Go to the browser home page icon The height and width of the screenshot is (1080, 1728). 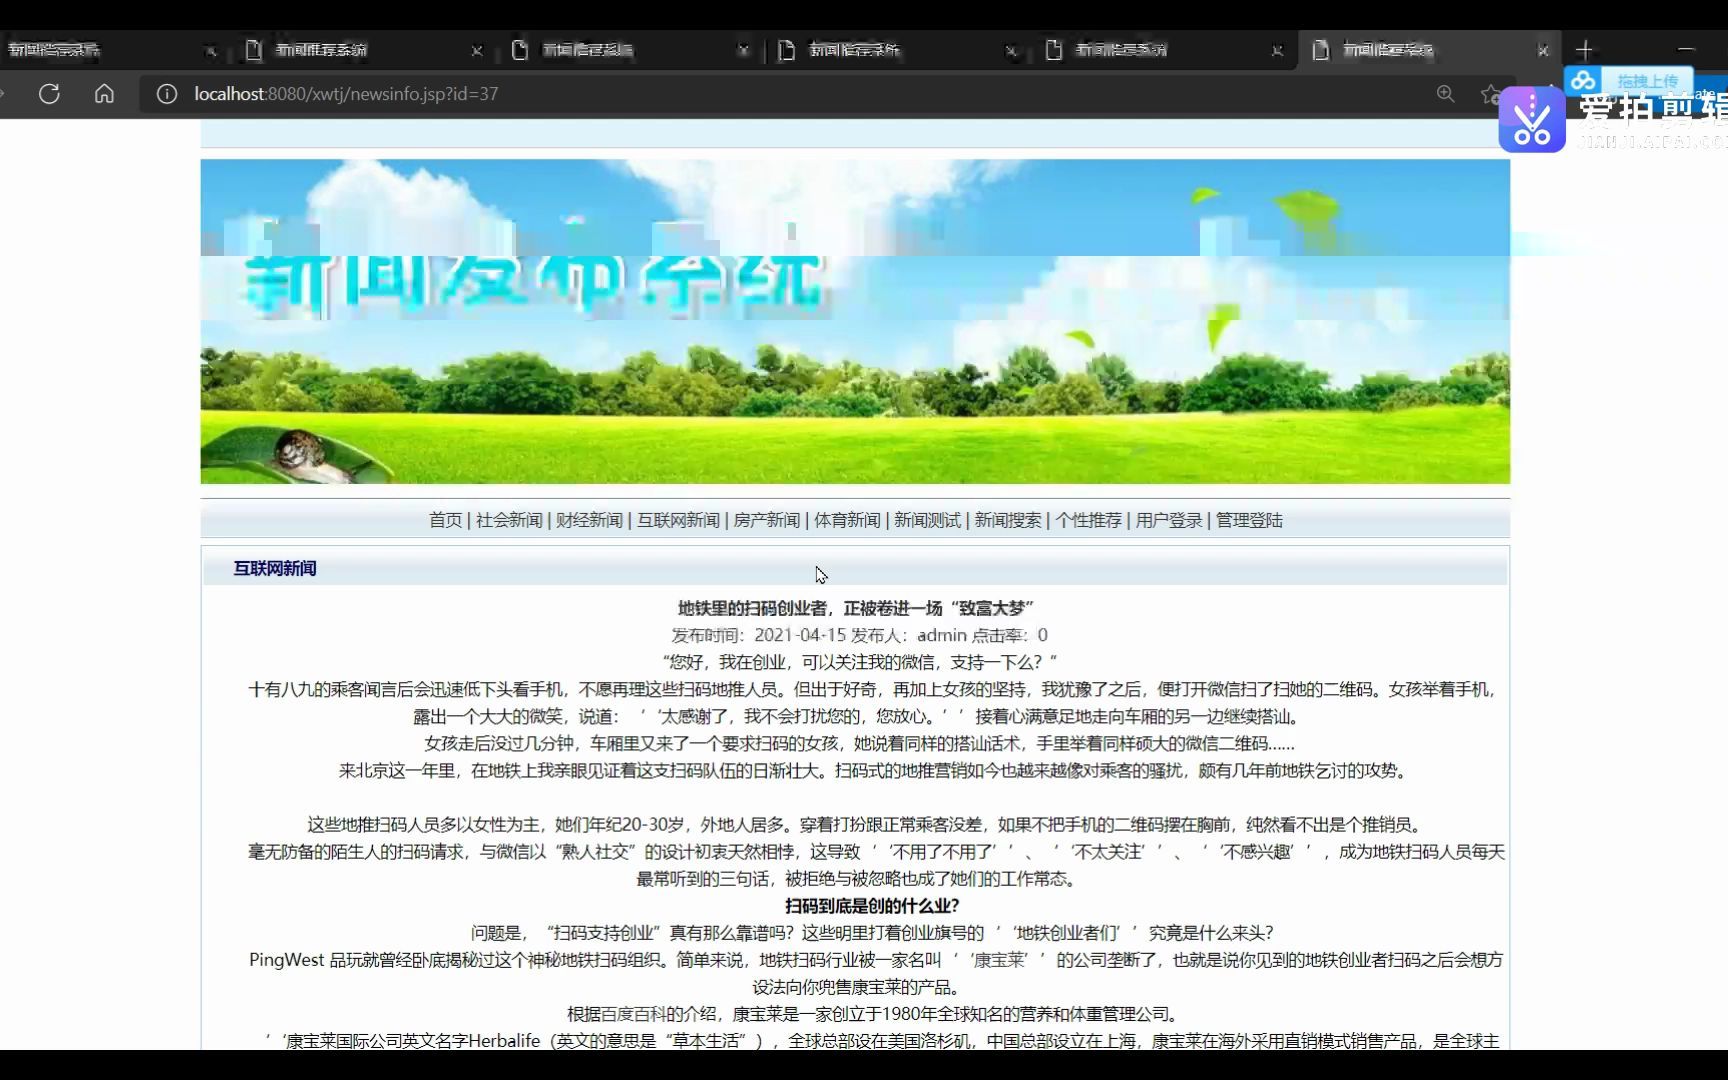pos(104,94)
